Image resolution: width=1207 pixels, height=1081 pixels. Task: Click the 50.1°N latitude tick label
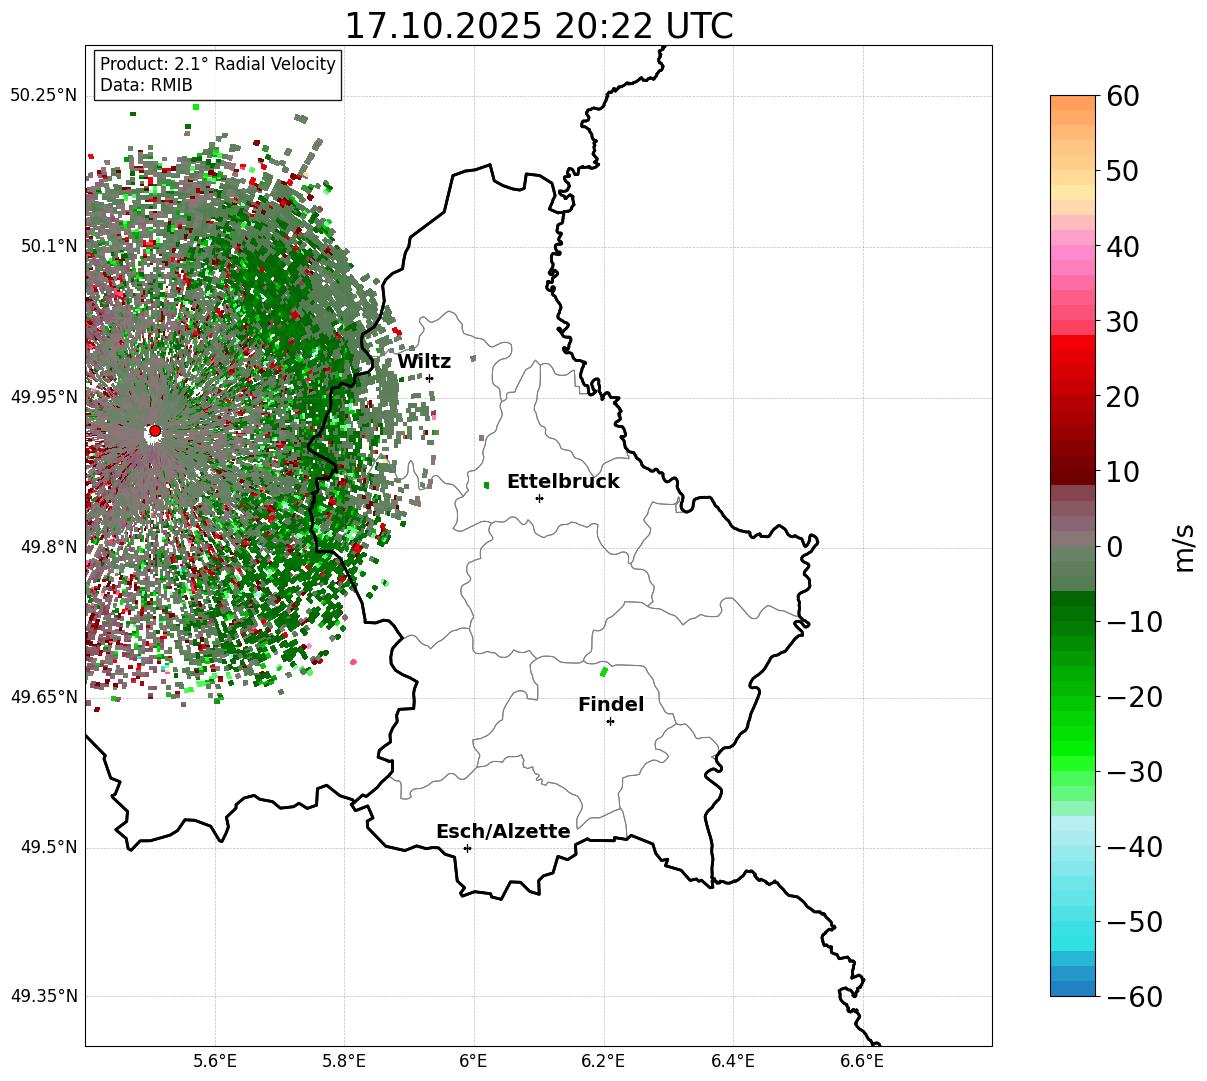[48, 246]
